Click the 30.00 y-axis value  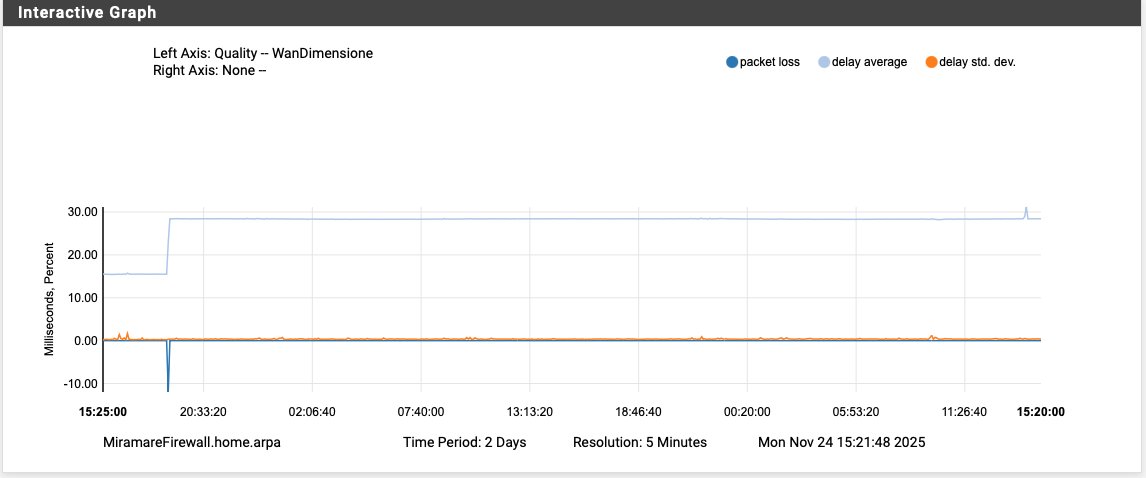pyautogui.click(x=81, y=212)
